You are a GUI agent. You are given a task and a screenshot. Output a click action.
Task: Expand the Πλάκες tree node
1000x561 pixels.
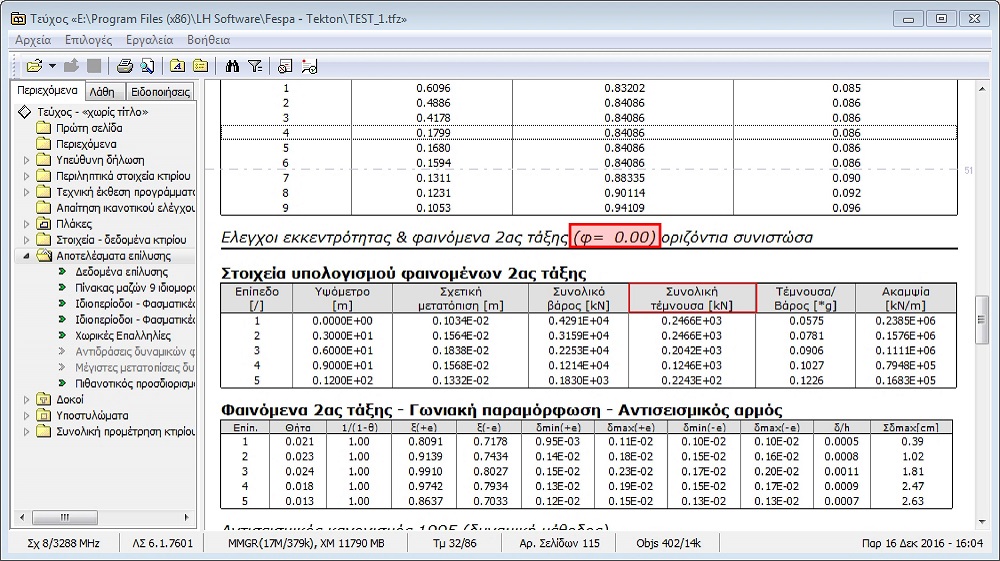(26, 224)
